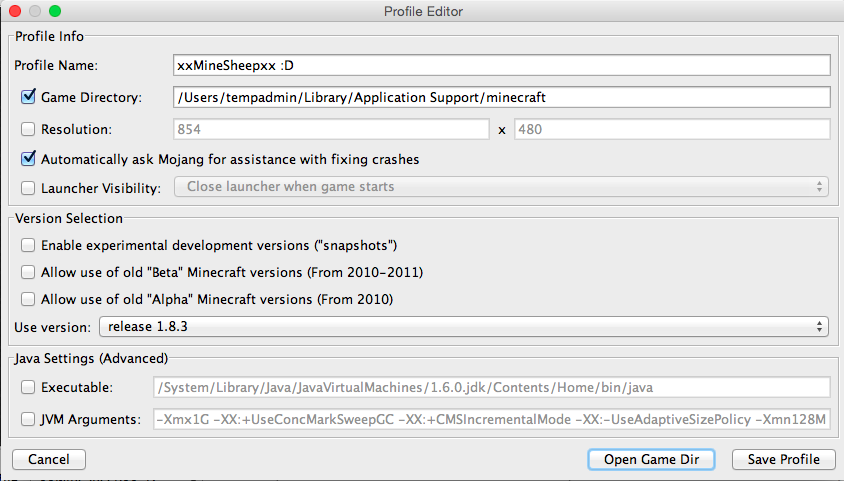This screenshot has height=481, width=844.
Task: Uncheck the Game Directory checkbox
Action: 28,98
